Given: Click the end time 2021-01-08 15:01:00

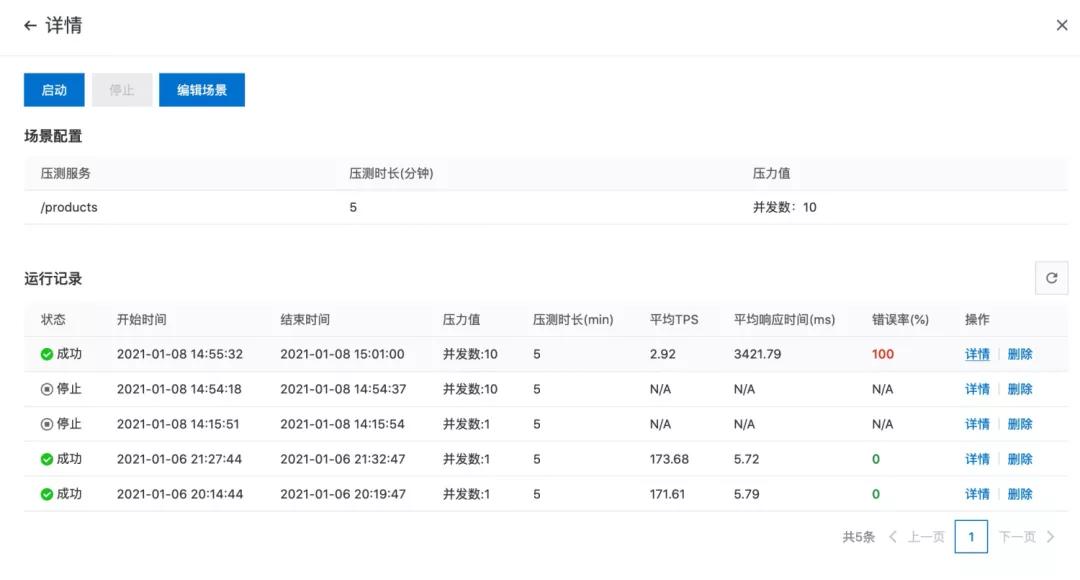Looking at the screenshot, I should coord(342,354).
